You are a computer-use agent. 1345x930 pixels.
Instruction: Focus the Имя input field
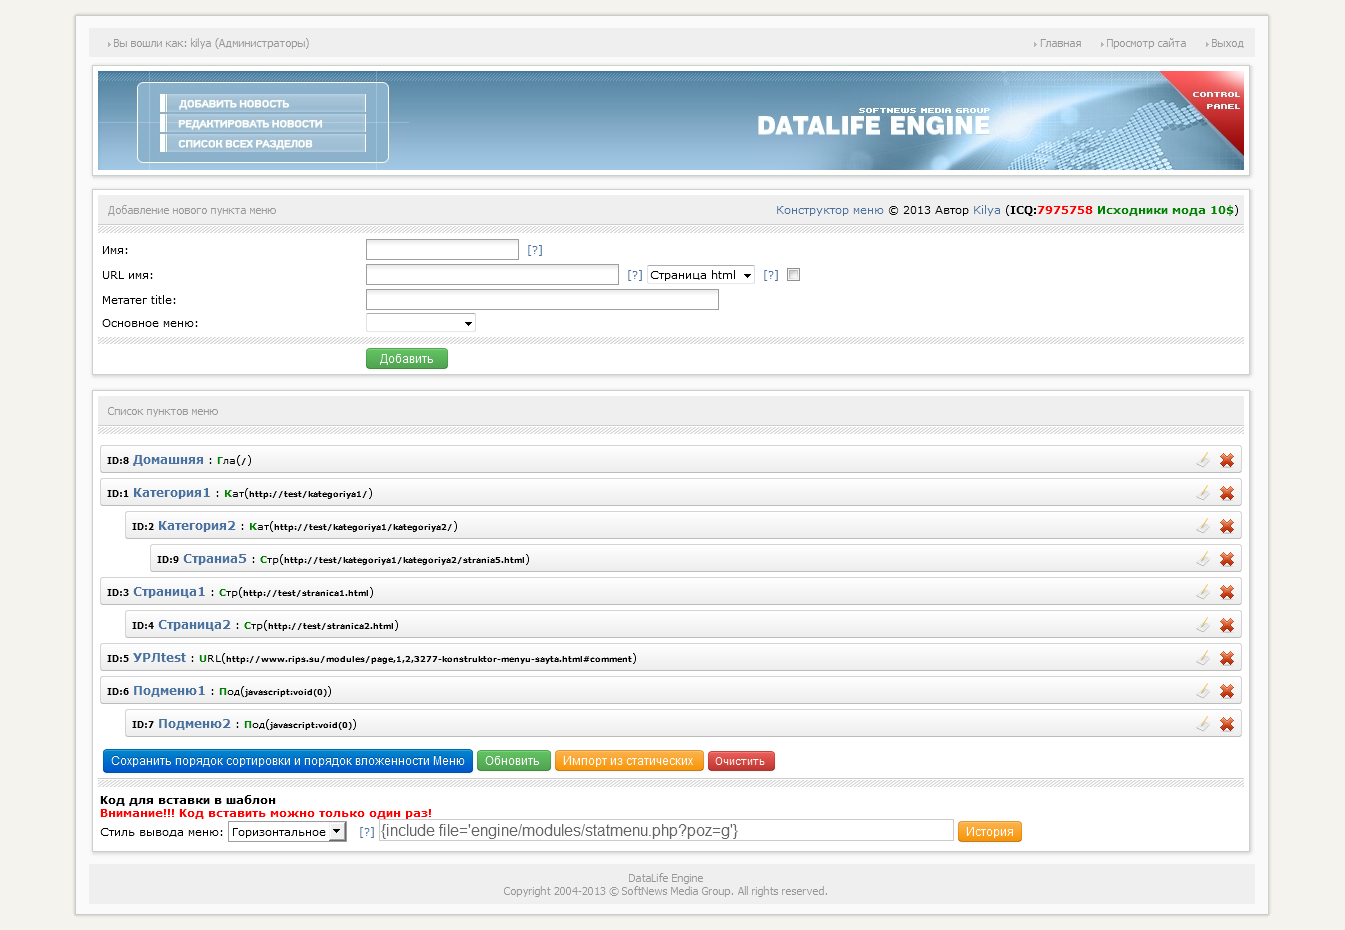click(442, 250)
